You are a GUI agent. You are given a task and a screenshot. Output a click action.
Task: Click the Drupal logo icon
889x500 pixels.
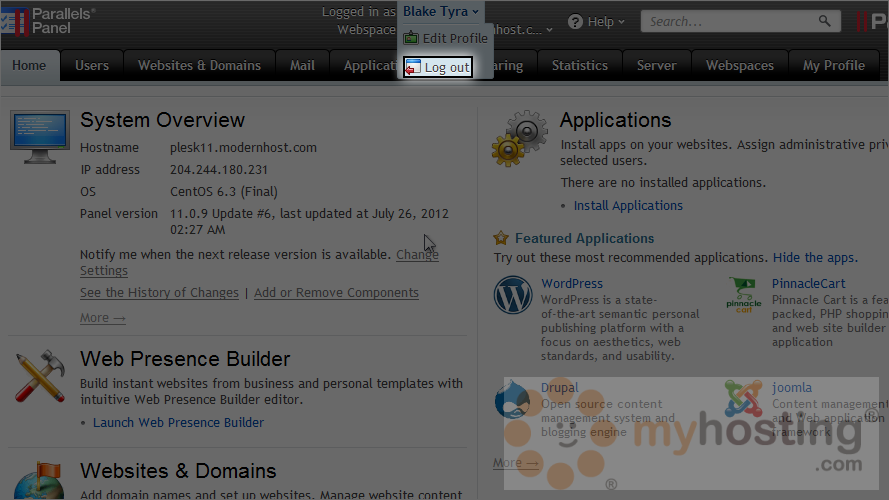(512, 399)
